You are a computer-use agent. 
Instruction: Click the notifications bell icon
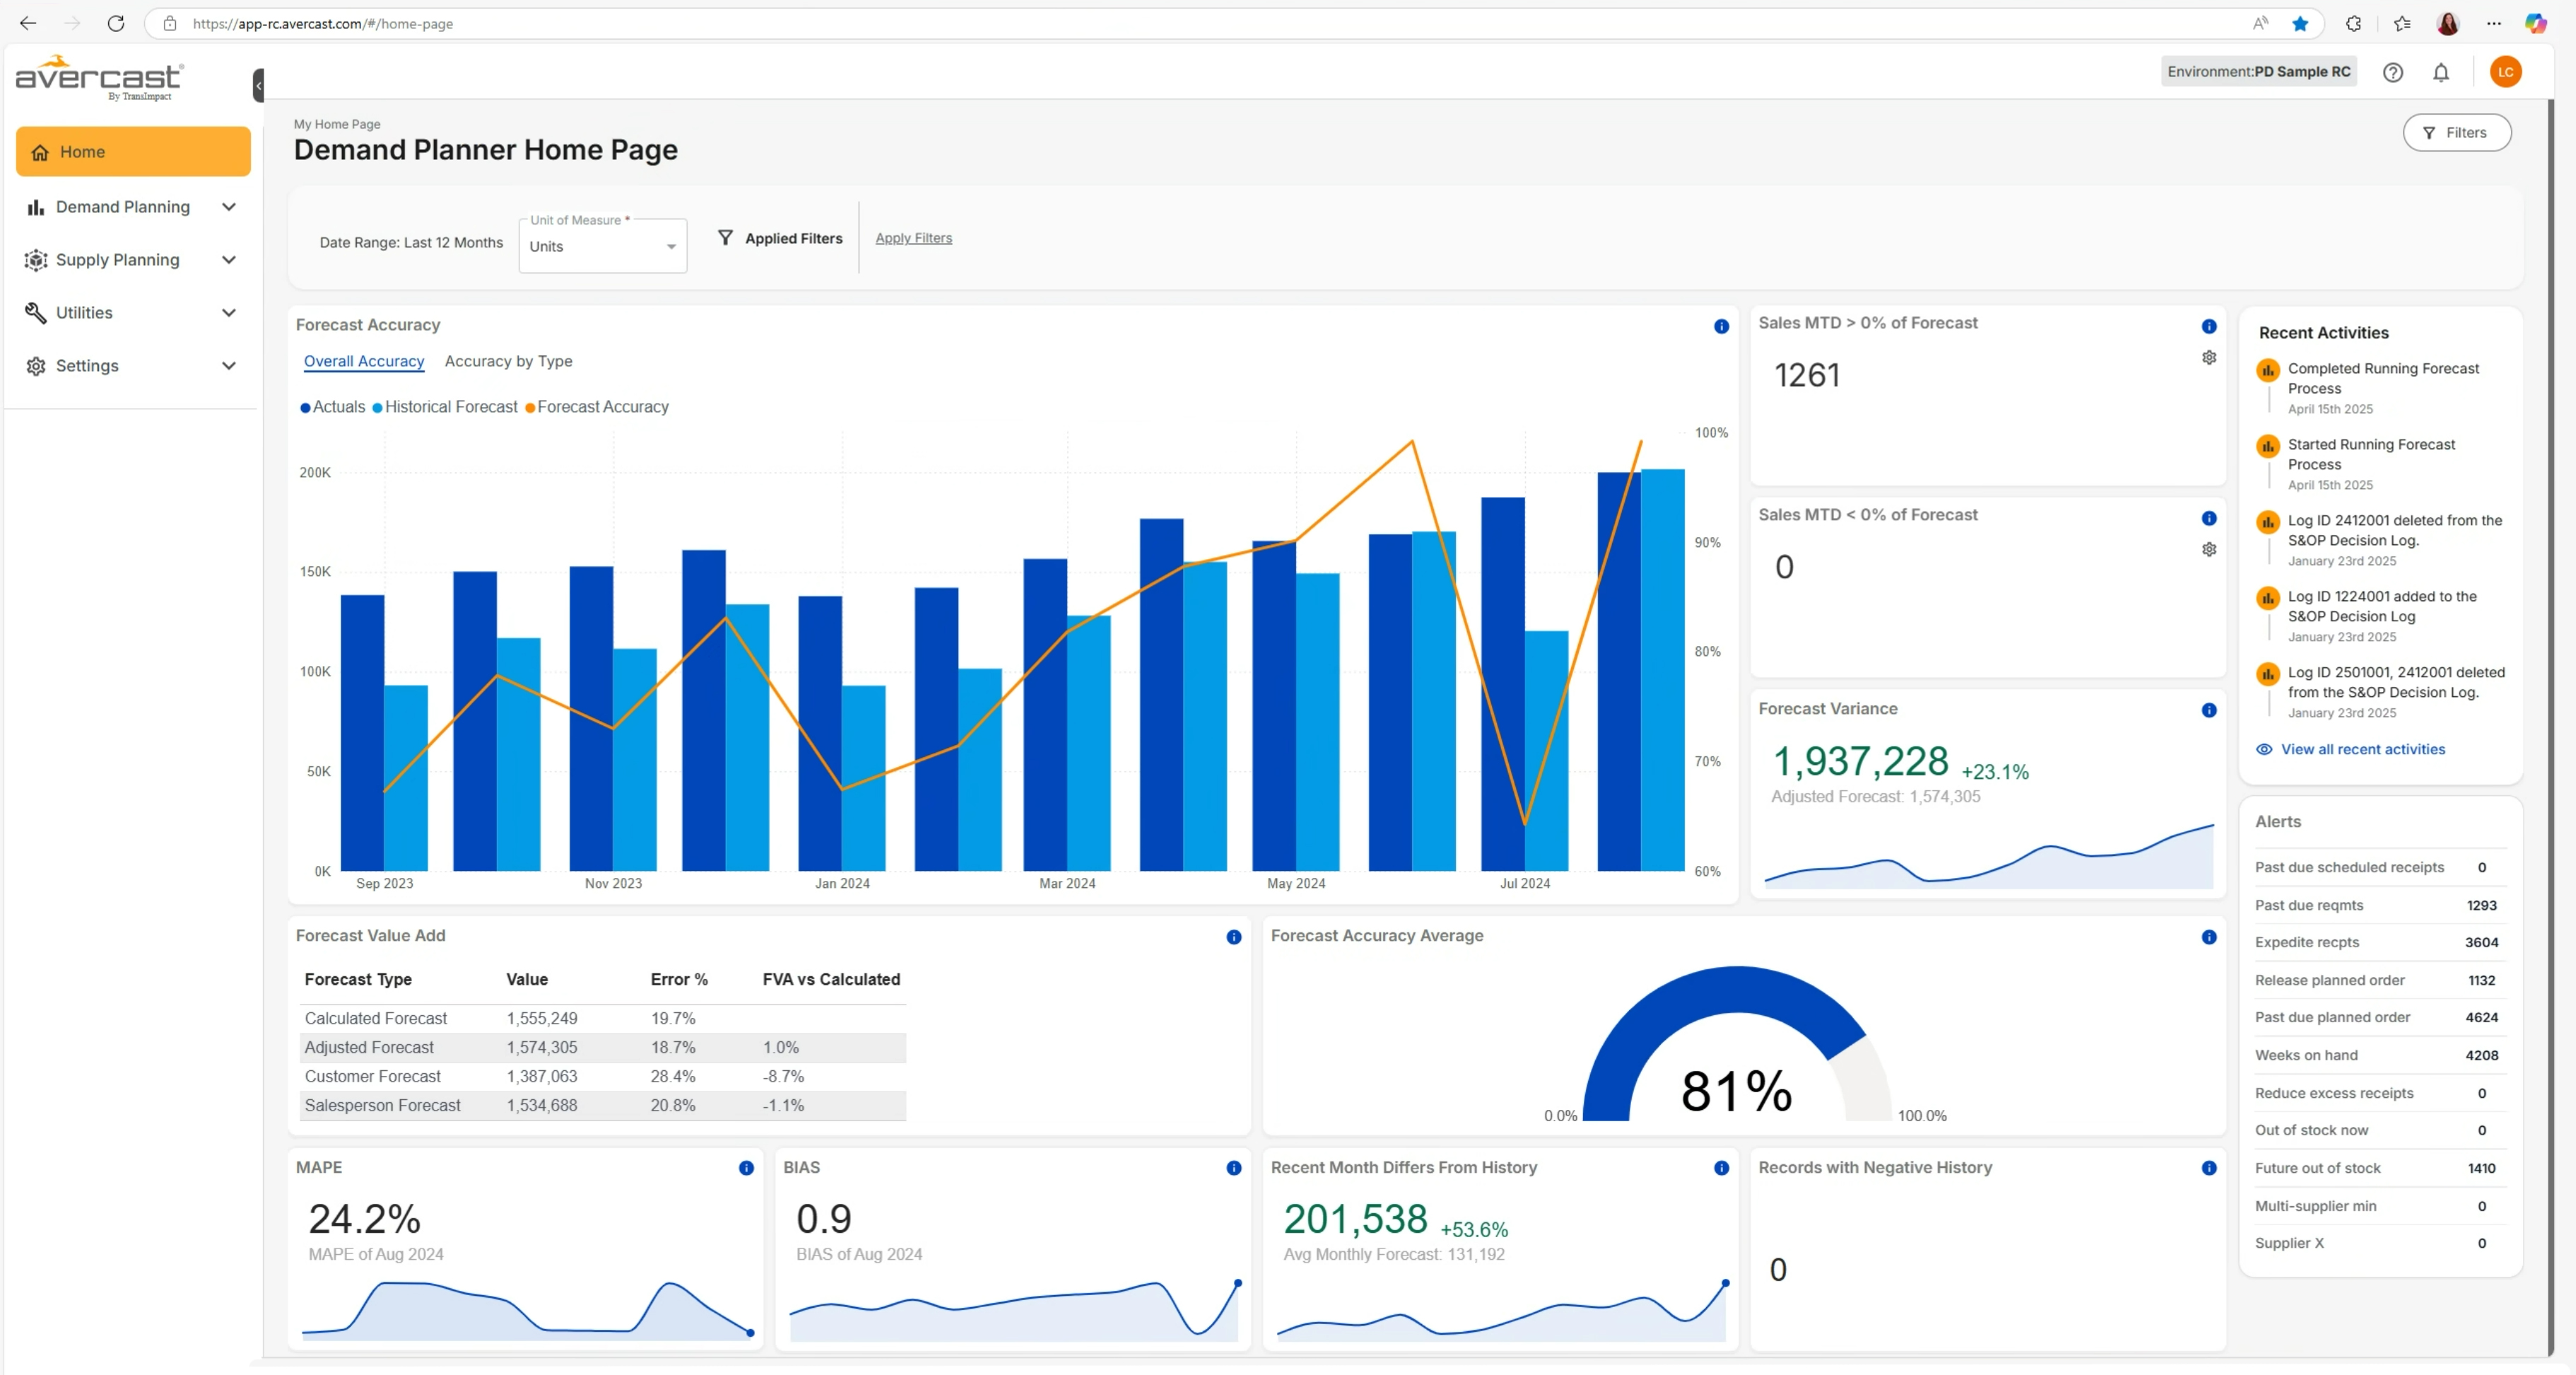[2441, 72]
